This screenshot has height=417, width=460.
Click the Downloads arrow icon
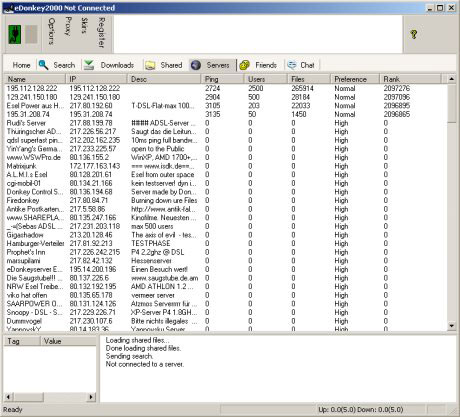tap(89, 65)
